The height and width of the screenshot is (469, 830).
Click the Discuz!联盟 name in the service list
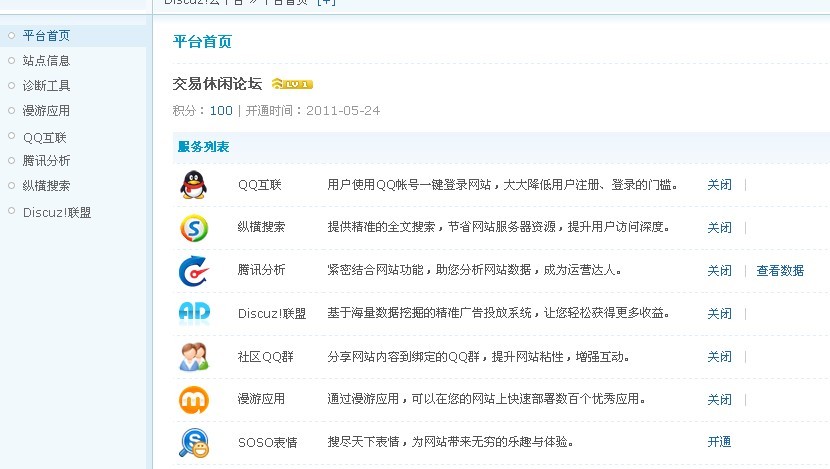(x=272, y=313)
